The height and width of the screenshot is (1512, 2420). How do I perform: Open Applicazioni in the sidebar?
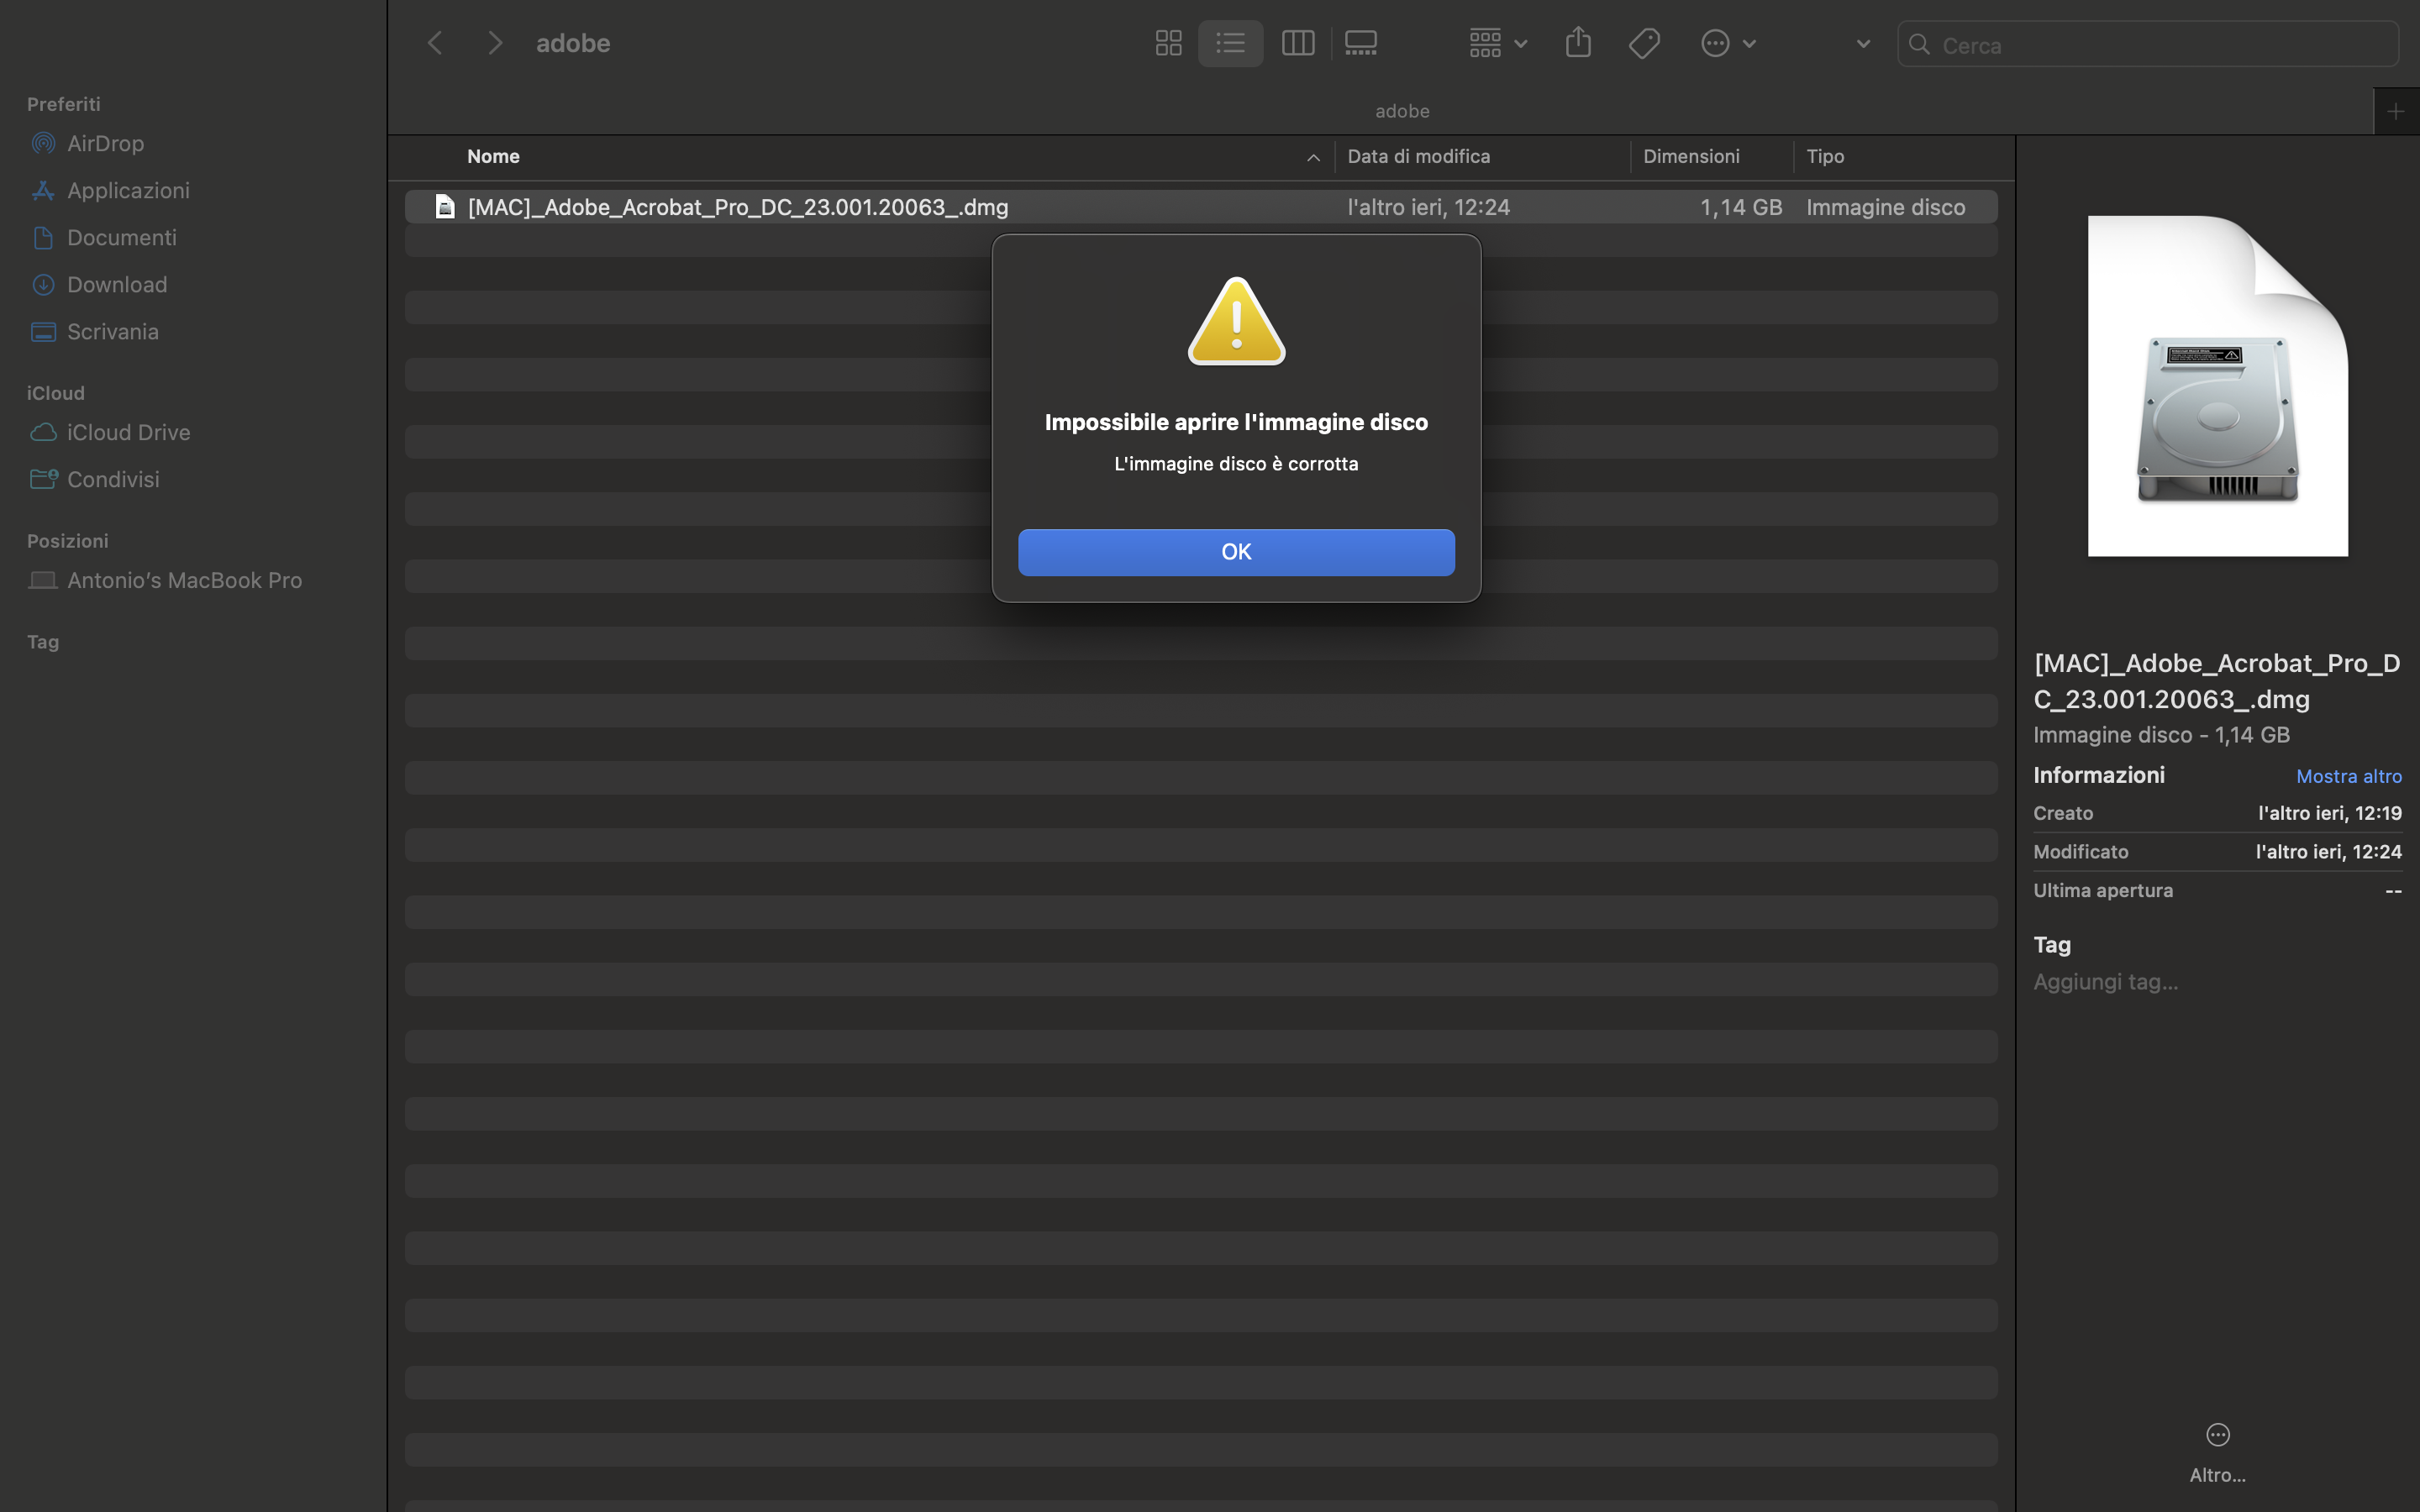pyautogui.click(x=128, y=190)
